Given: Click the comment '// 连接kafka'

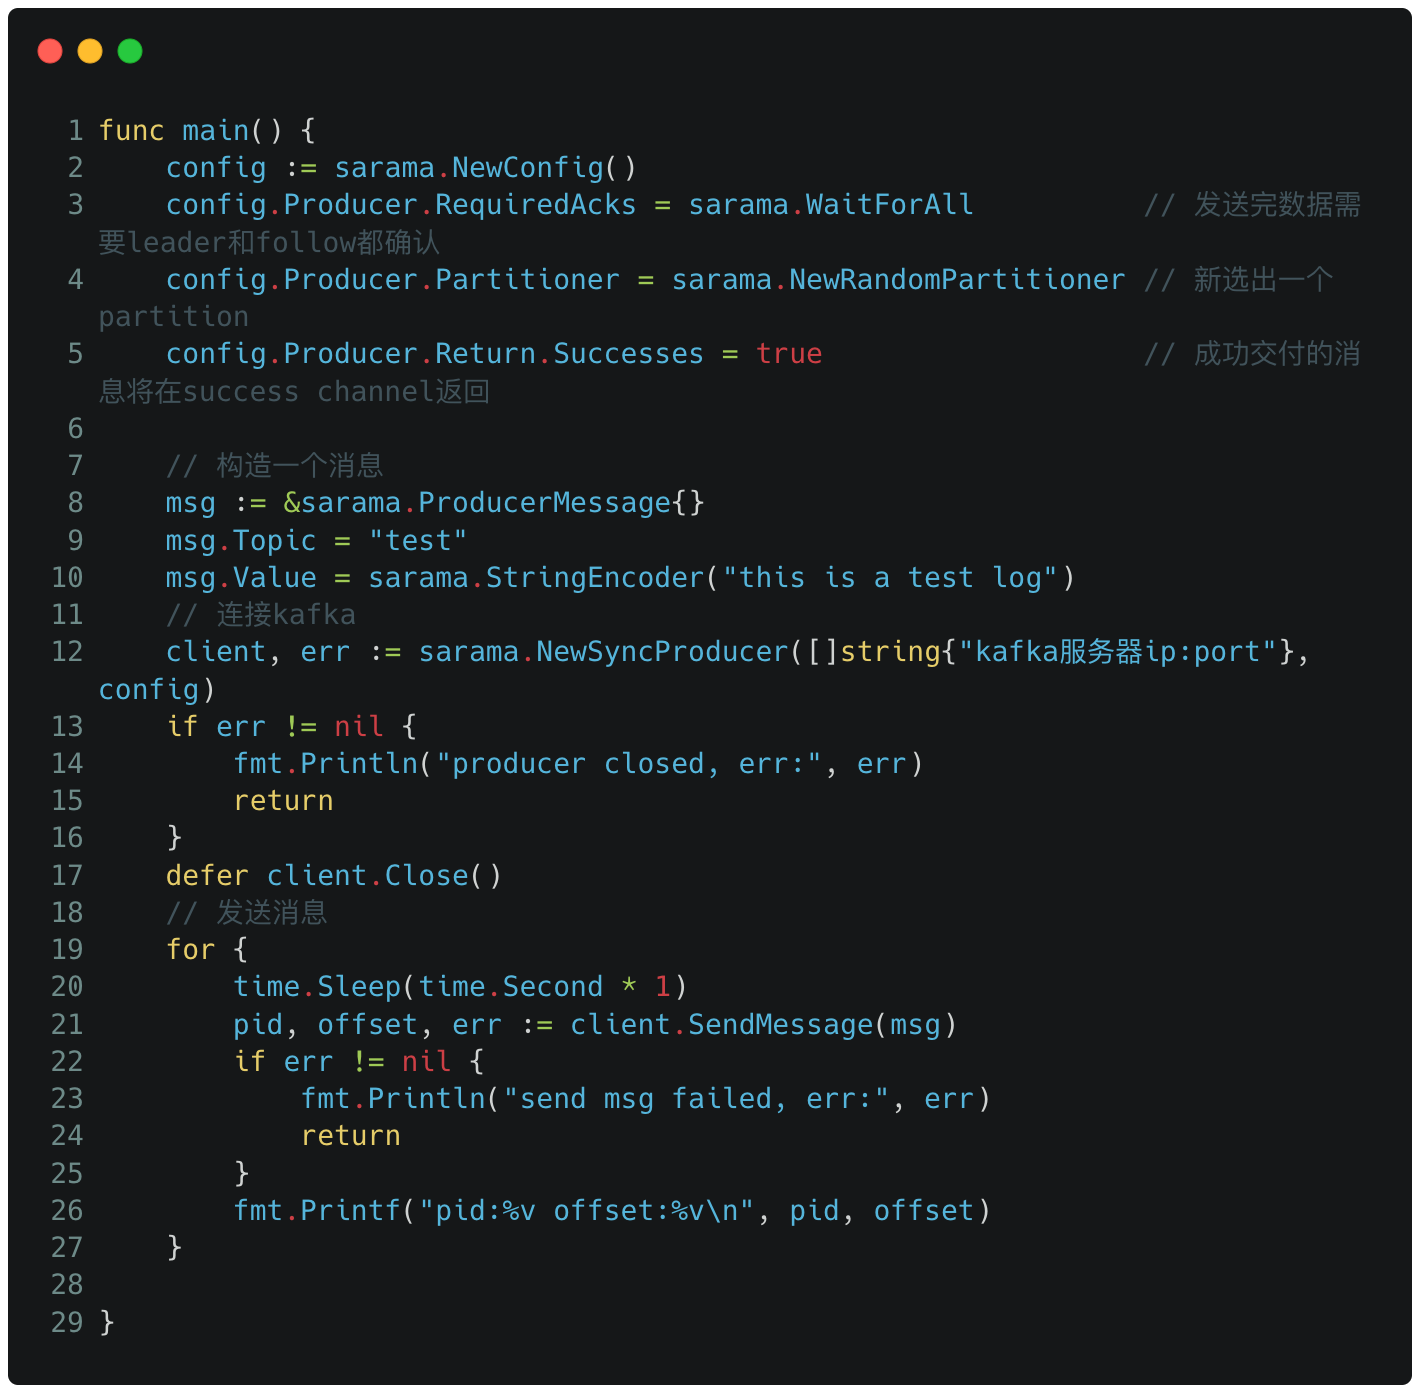Looking at the screenshot, I should point(261,615).
